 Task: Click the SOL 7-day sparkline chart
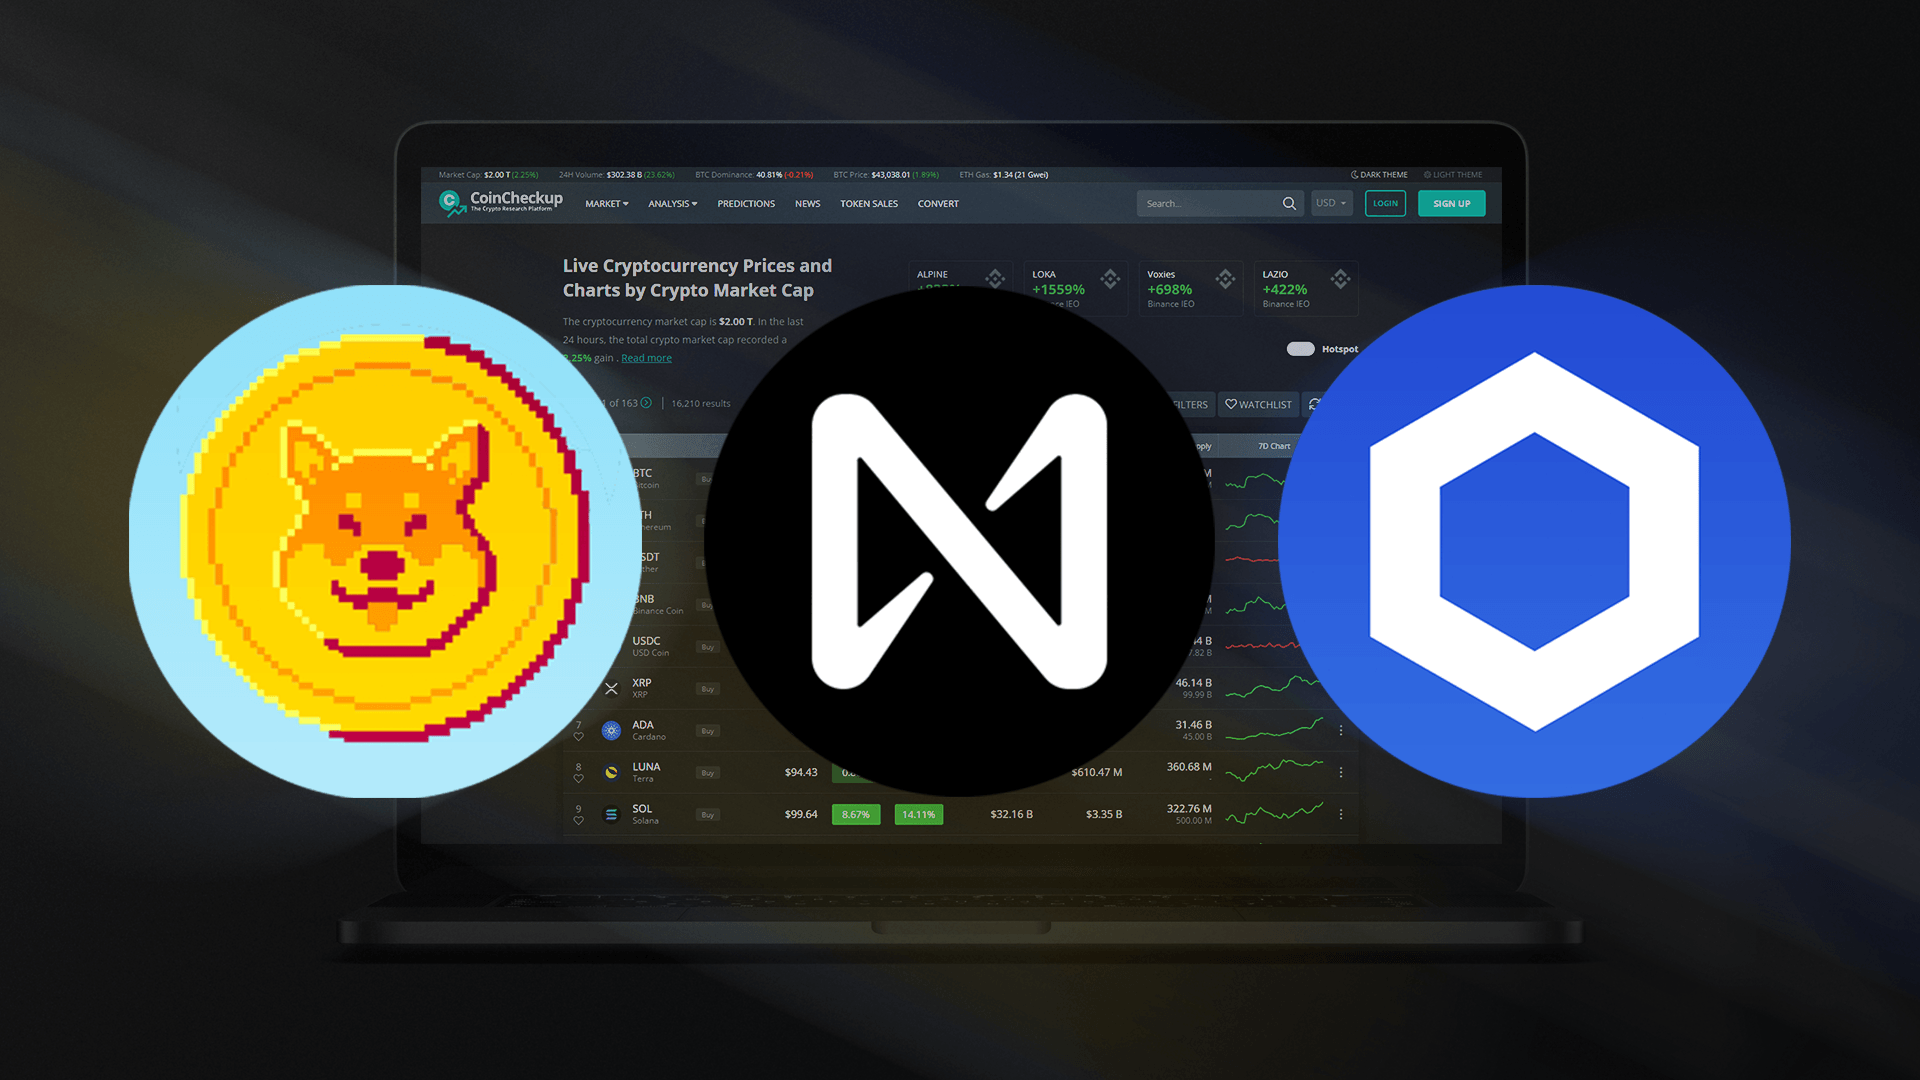point(1274,813)
